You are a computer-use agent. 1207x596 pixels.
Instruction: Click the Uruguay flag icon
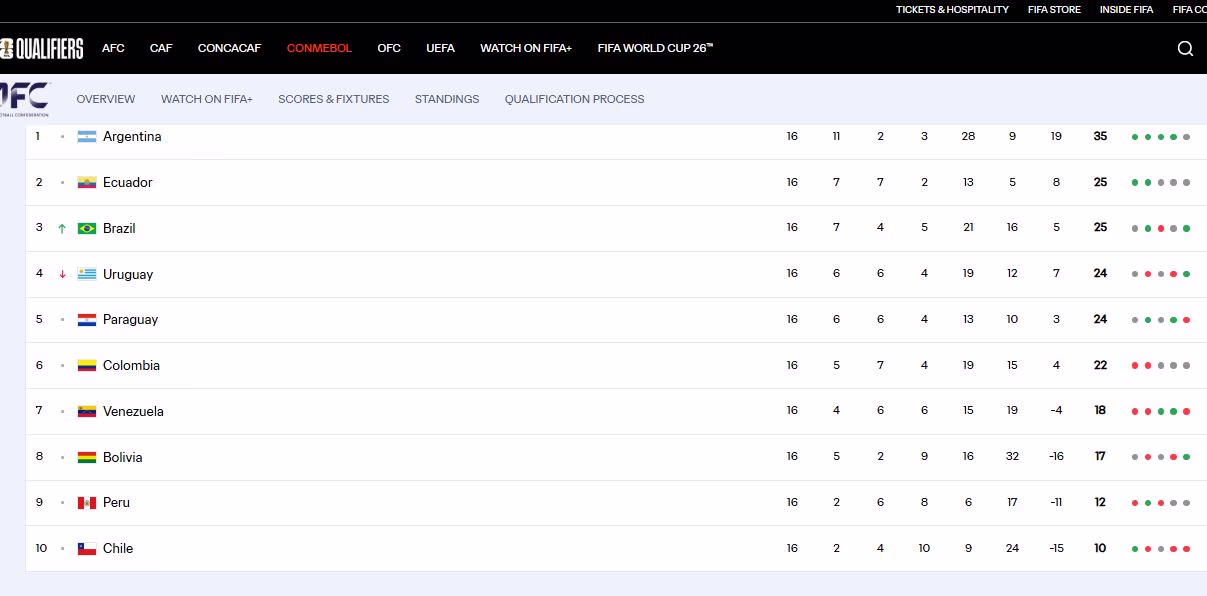pos(87,274)
